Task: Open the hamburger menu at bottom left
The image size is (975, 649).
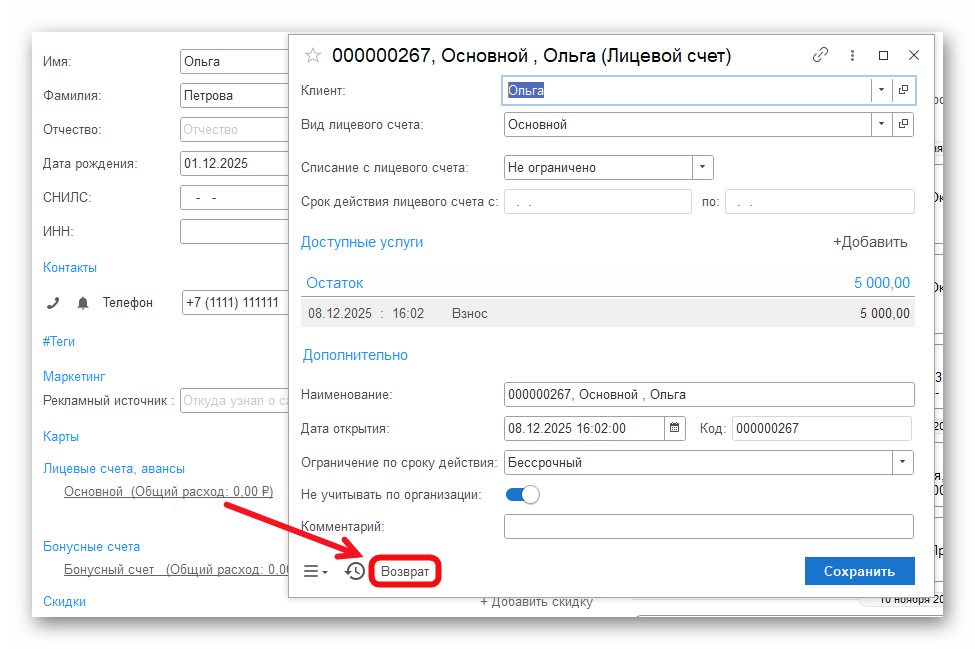Action: click(x=315, y=571)
